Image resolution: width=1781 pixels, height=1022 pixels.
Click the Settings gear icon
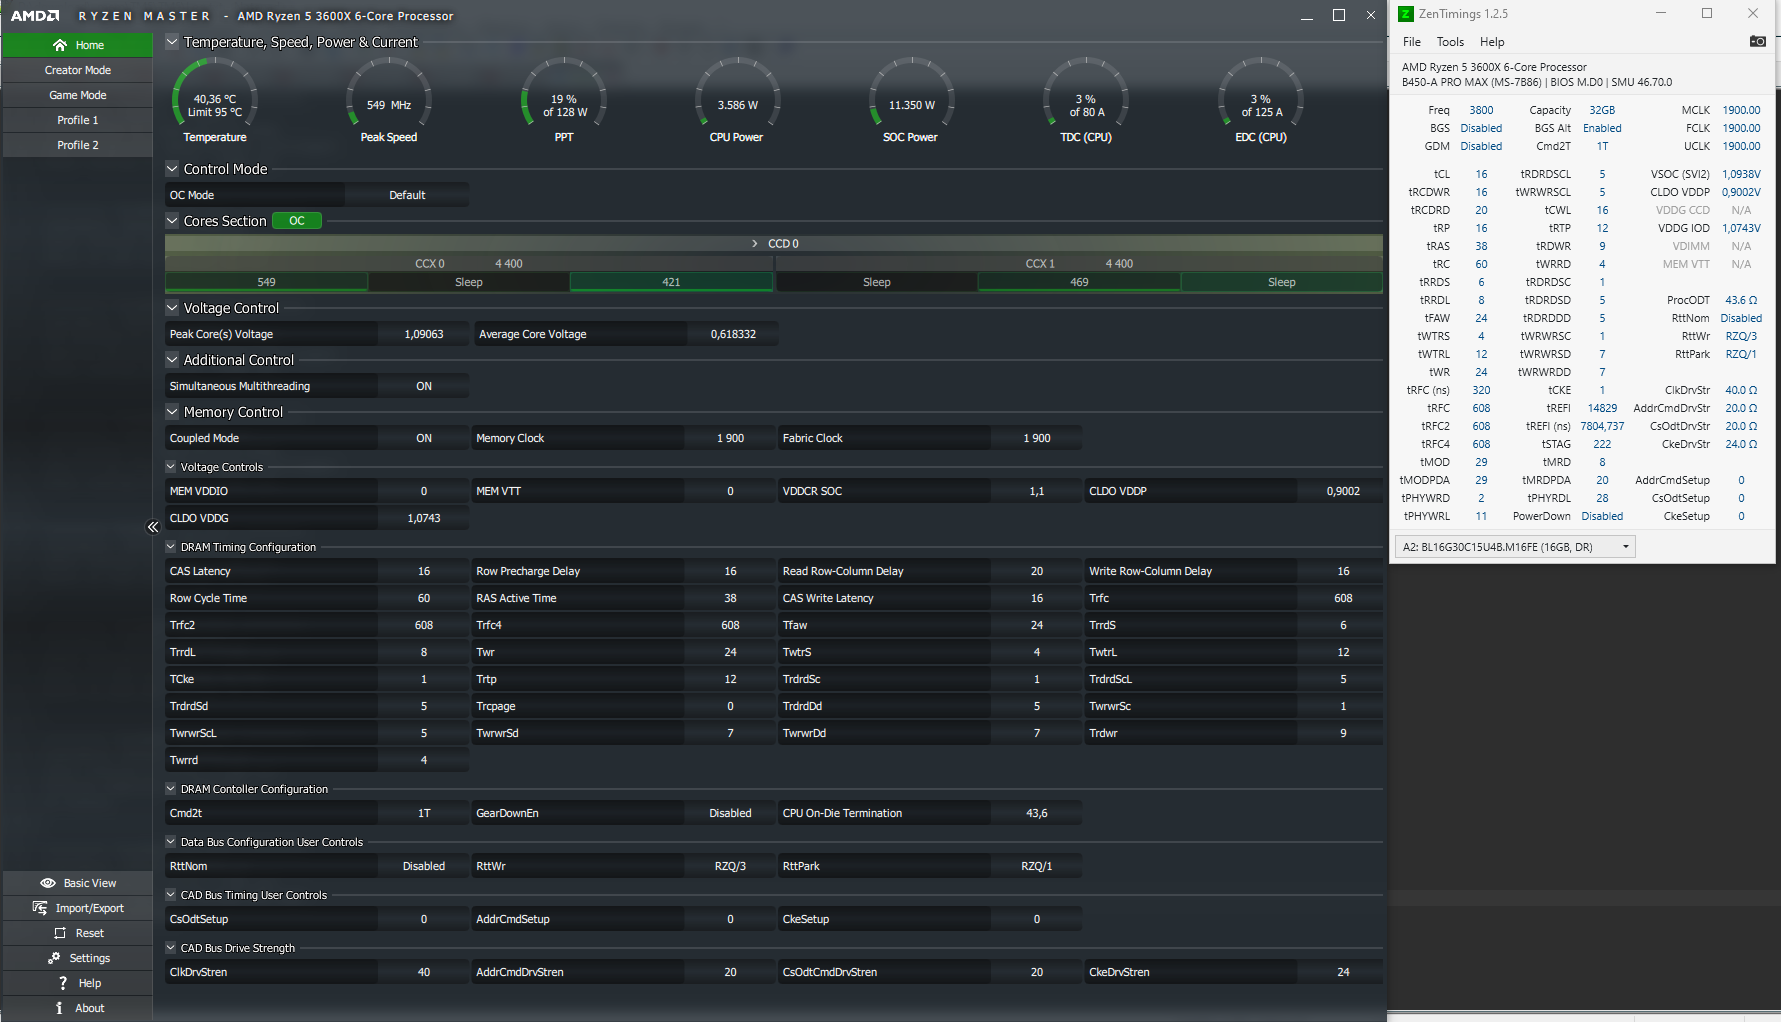[54, 958]
